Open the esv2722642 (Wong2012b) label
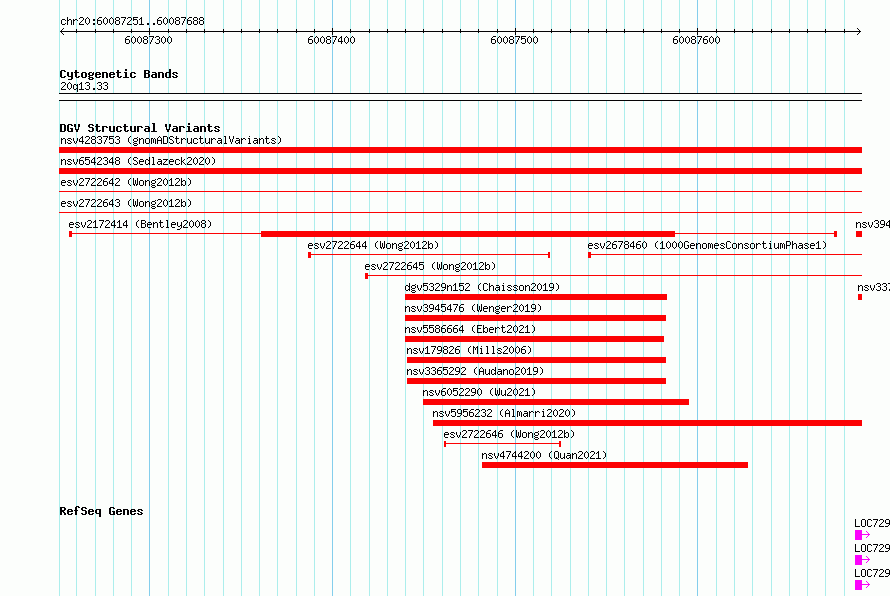890x596 pixels. 126,182
